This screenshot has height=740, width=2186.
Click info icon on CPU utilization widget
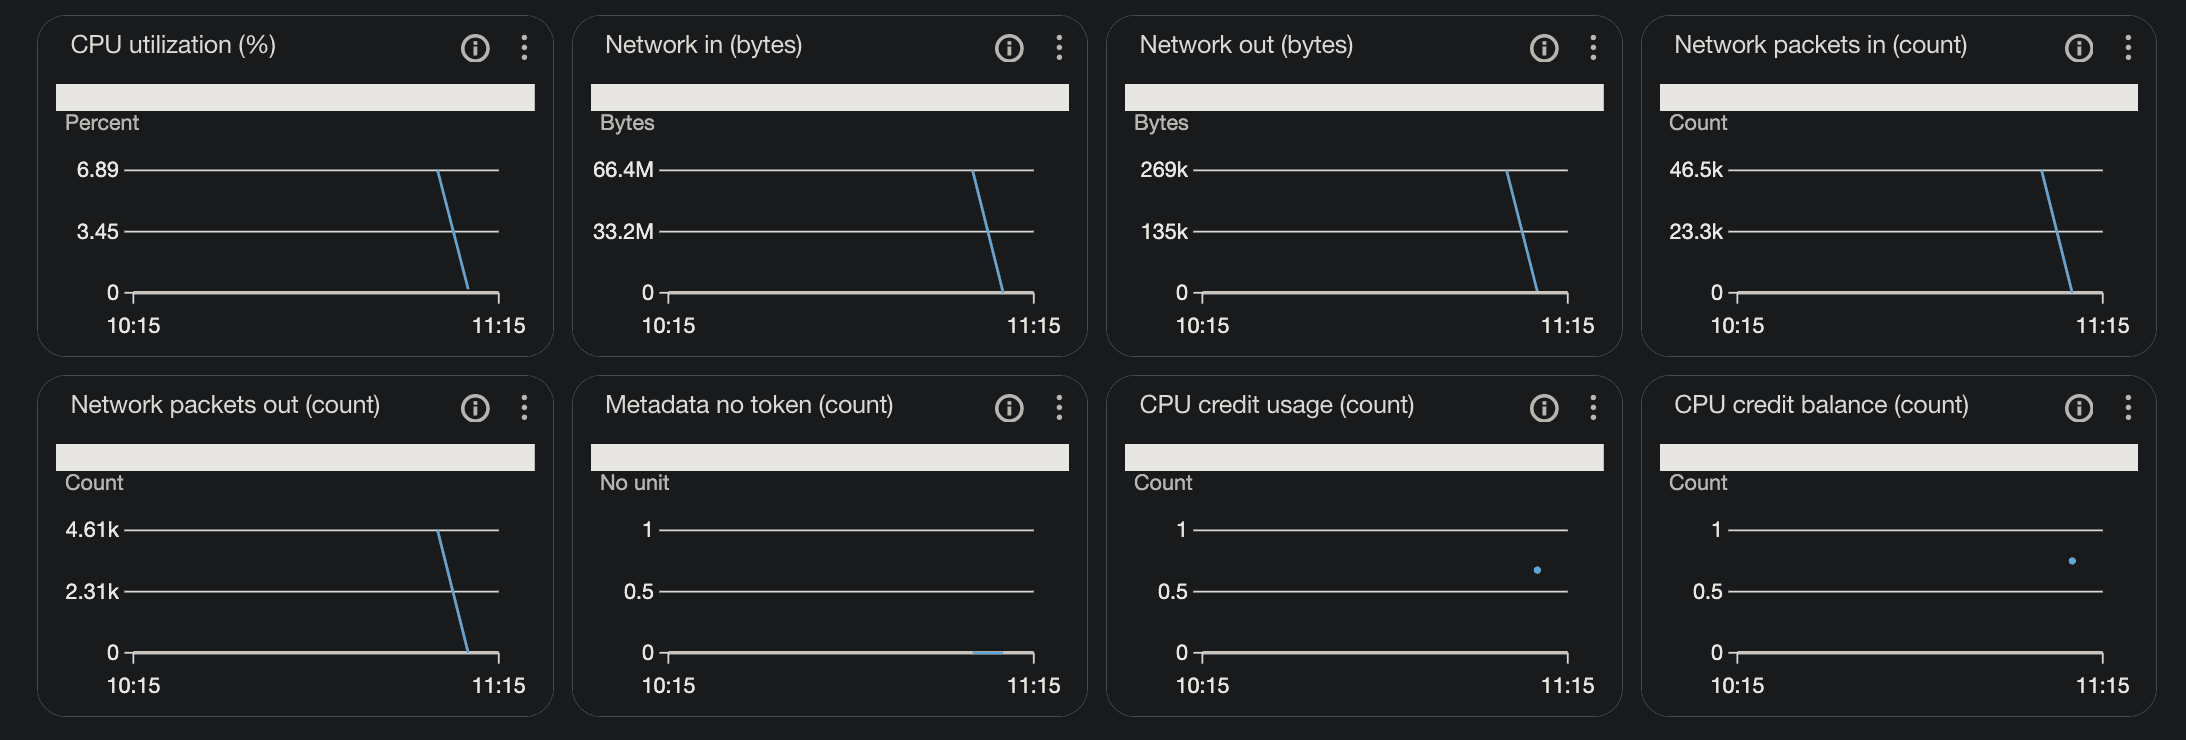pos(475,48)
